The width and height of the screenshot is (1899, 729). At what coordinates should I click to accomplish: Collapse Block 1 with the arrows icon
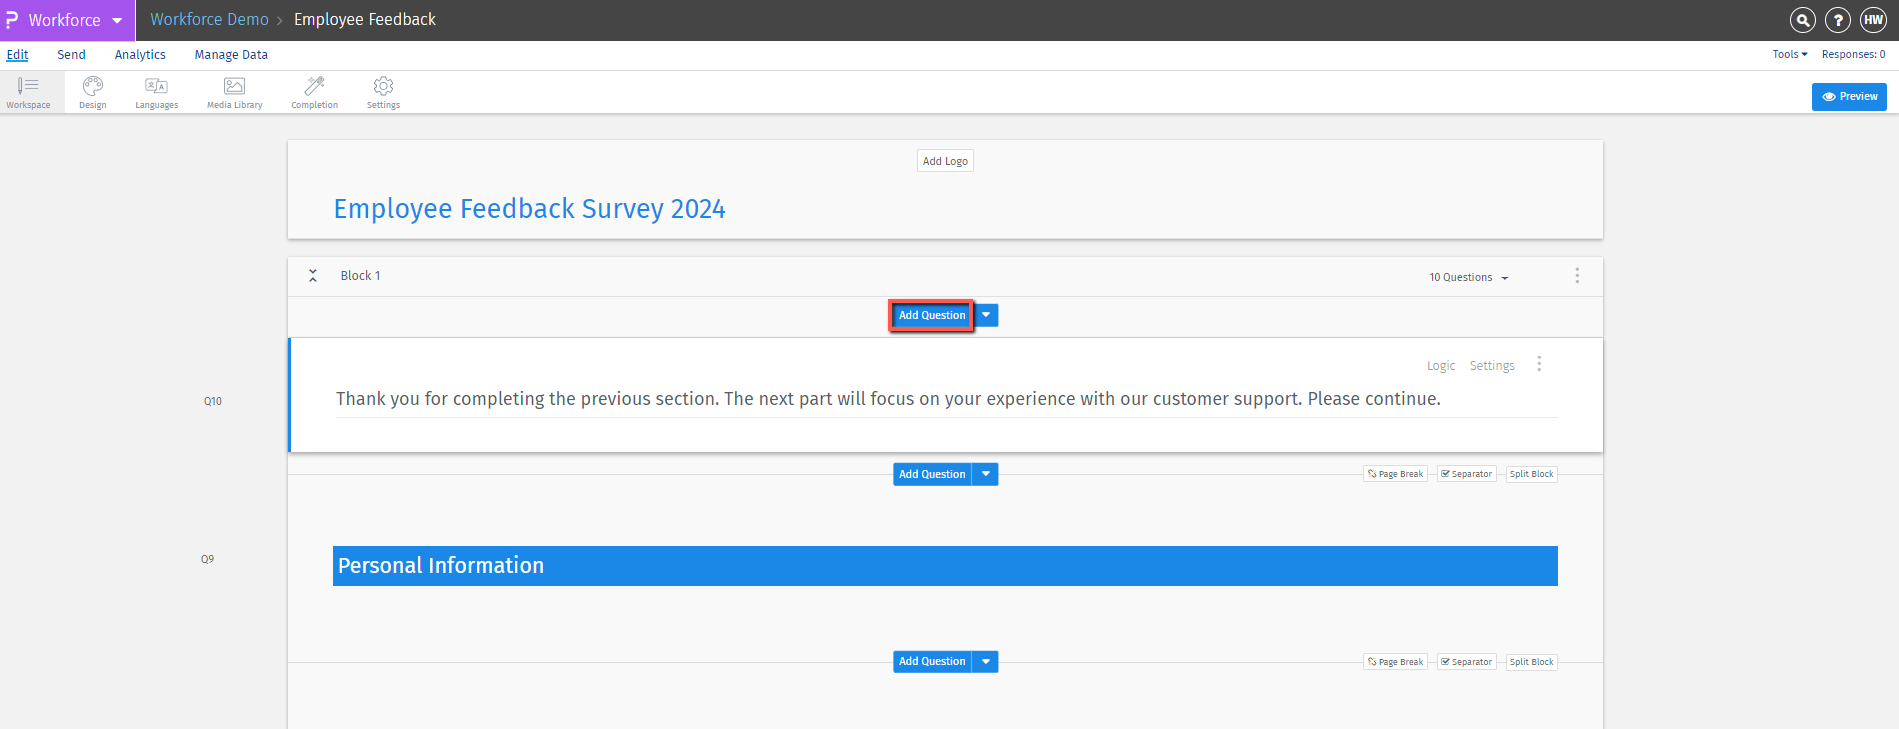pos(313,276)
